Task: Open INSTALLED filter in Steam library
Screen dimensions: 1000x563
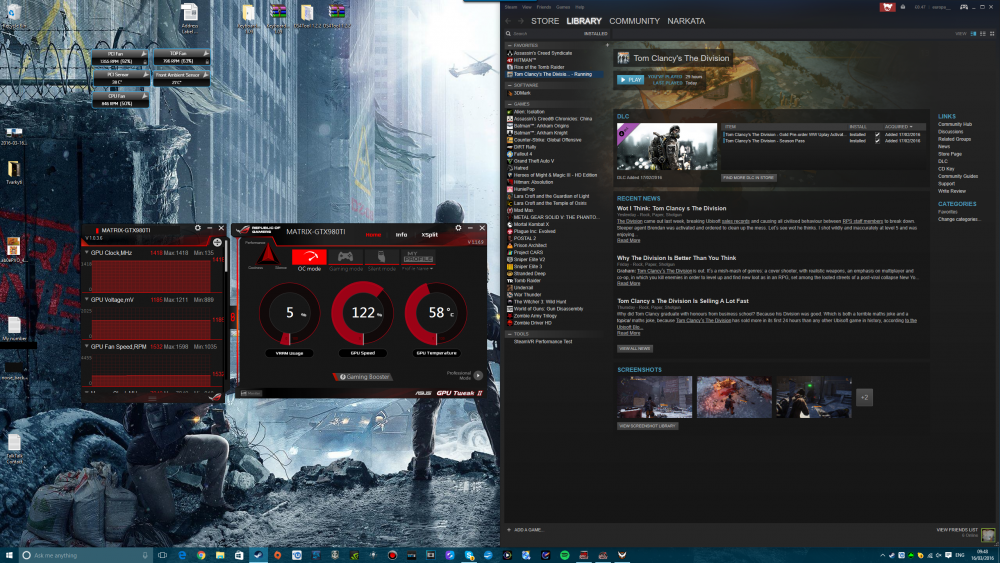Action: click(595, 33)
